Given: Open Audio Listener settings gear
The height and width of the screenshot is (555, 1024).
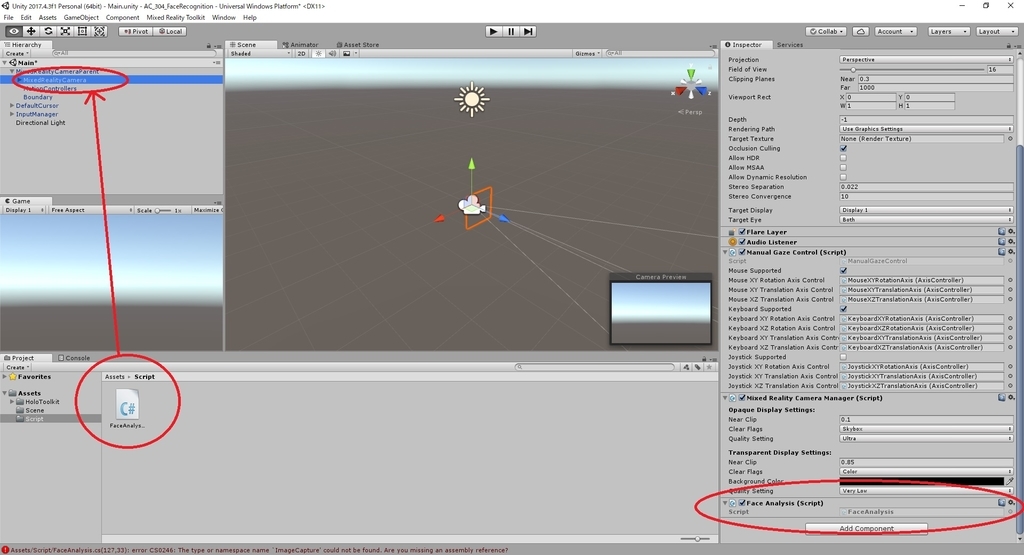Looking at the screenshot, I should pos(1011,242).
